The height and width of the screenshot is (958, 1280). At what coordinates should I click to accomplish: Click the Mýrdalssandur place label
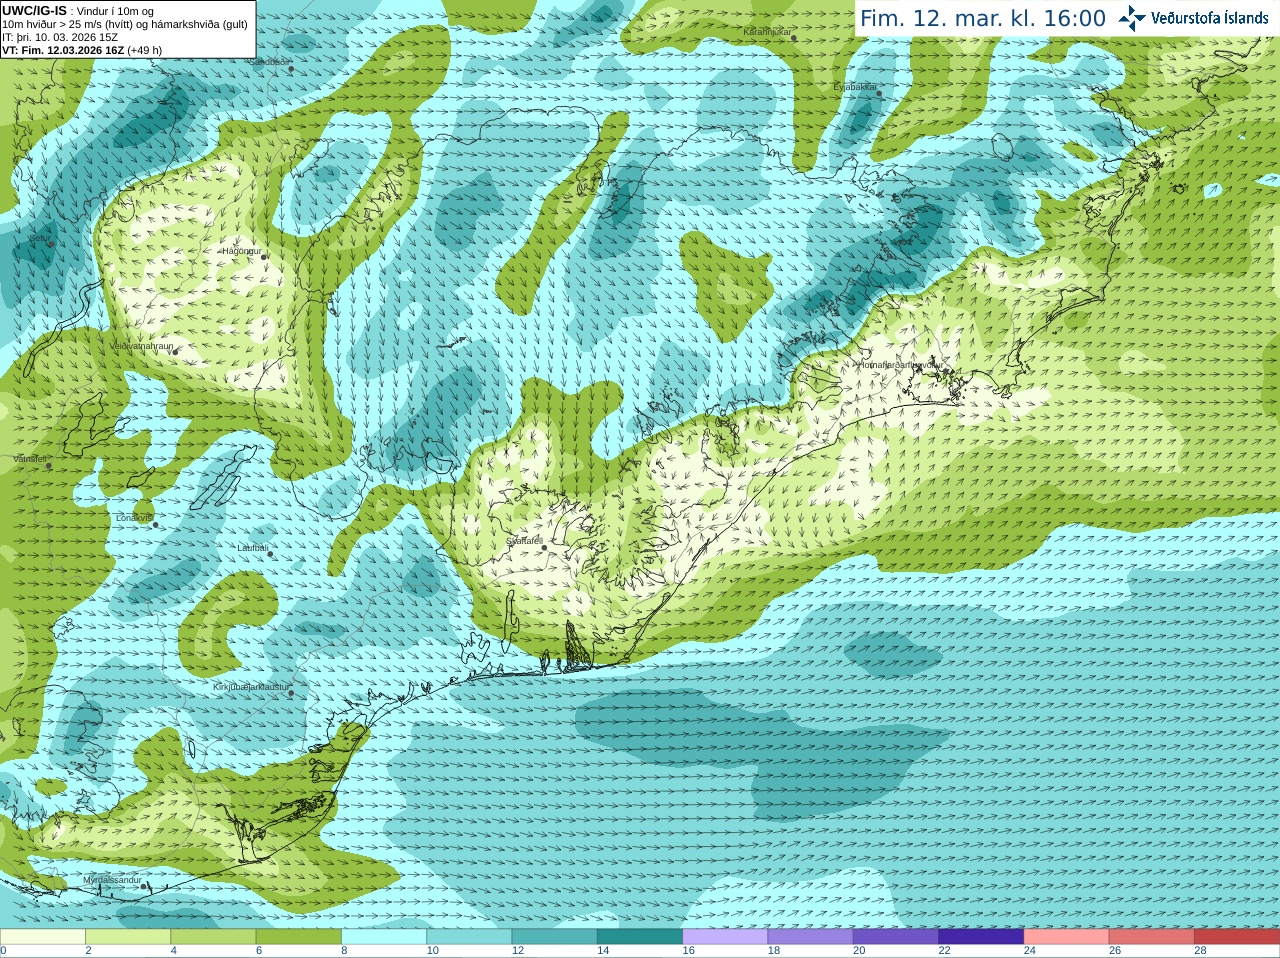pyautogui.click(x=112, y=880)
